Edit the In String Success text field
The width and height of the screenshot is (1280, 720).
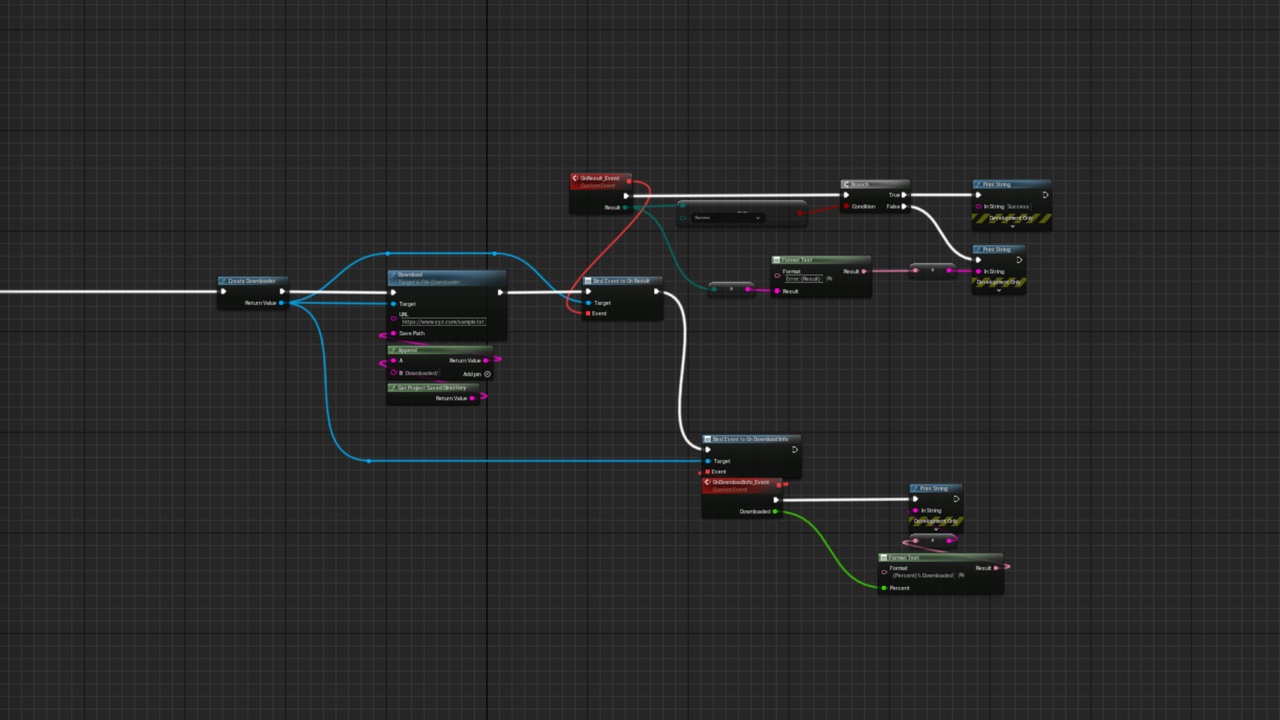(1018, 206)
